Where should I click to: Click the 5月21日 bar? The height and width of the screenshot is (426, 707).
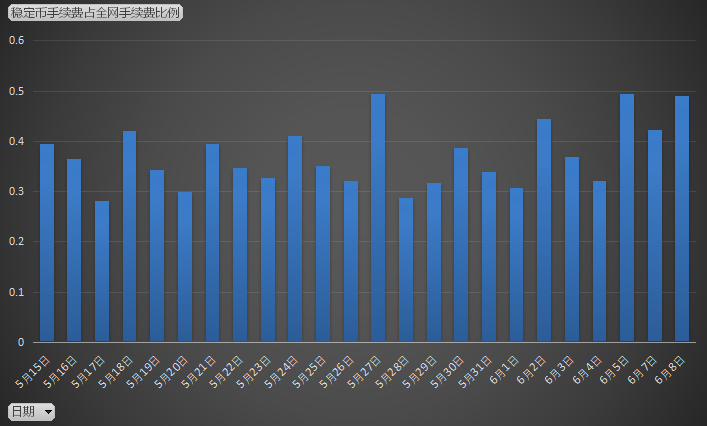[212, 243]
